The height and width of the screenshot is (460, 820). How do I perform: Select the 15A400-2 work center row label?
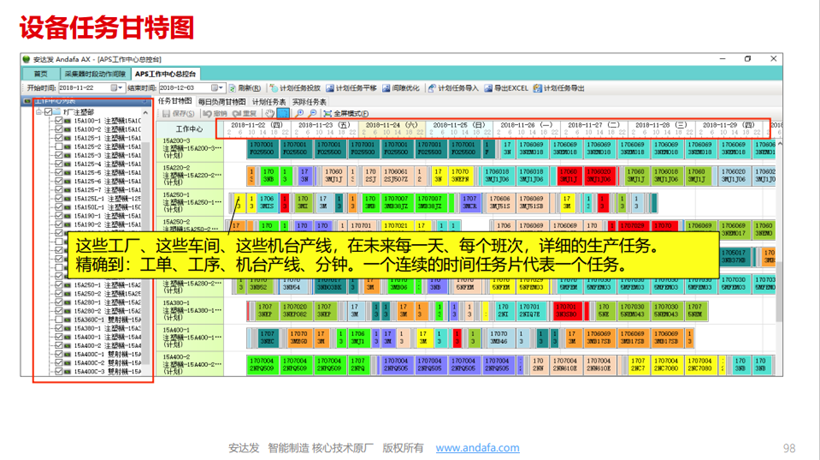190,365
